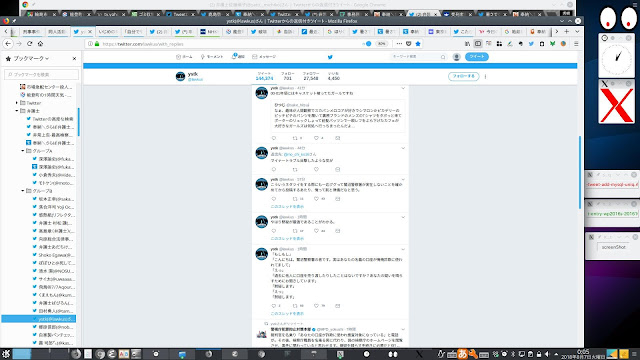This screenshot has width=640, height=360.
Task: Open page actions three-dot menu in address bar
Action: pyautogui.click(x=399, y=44)
